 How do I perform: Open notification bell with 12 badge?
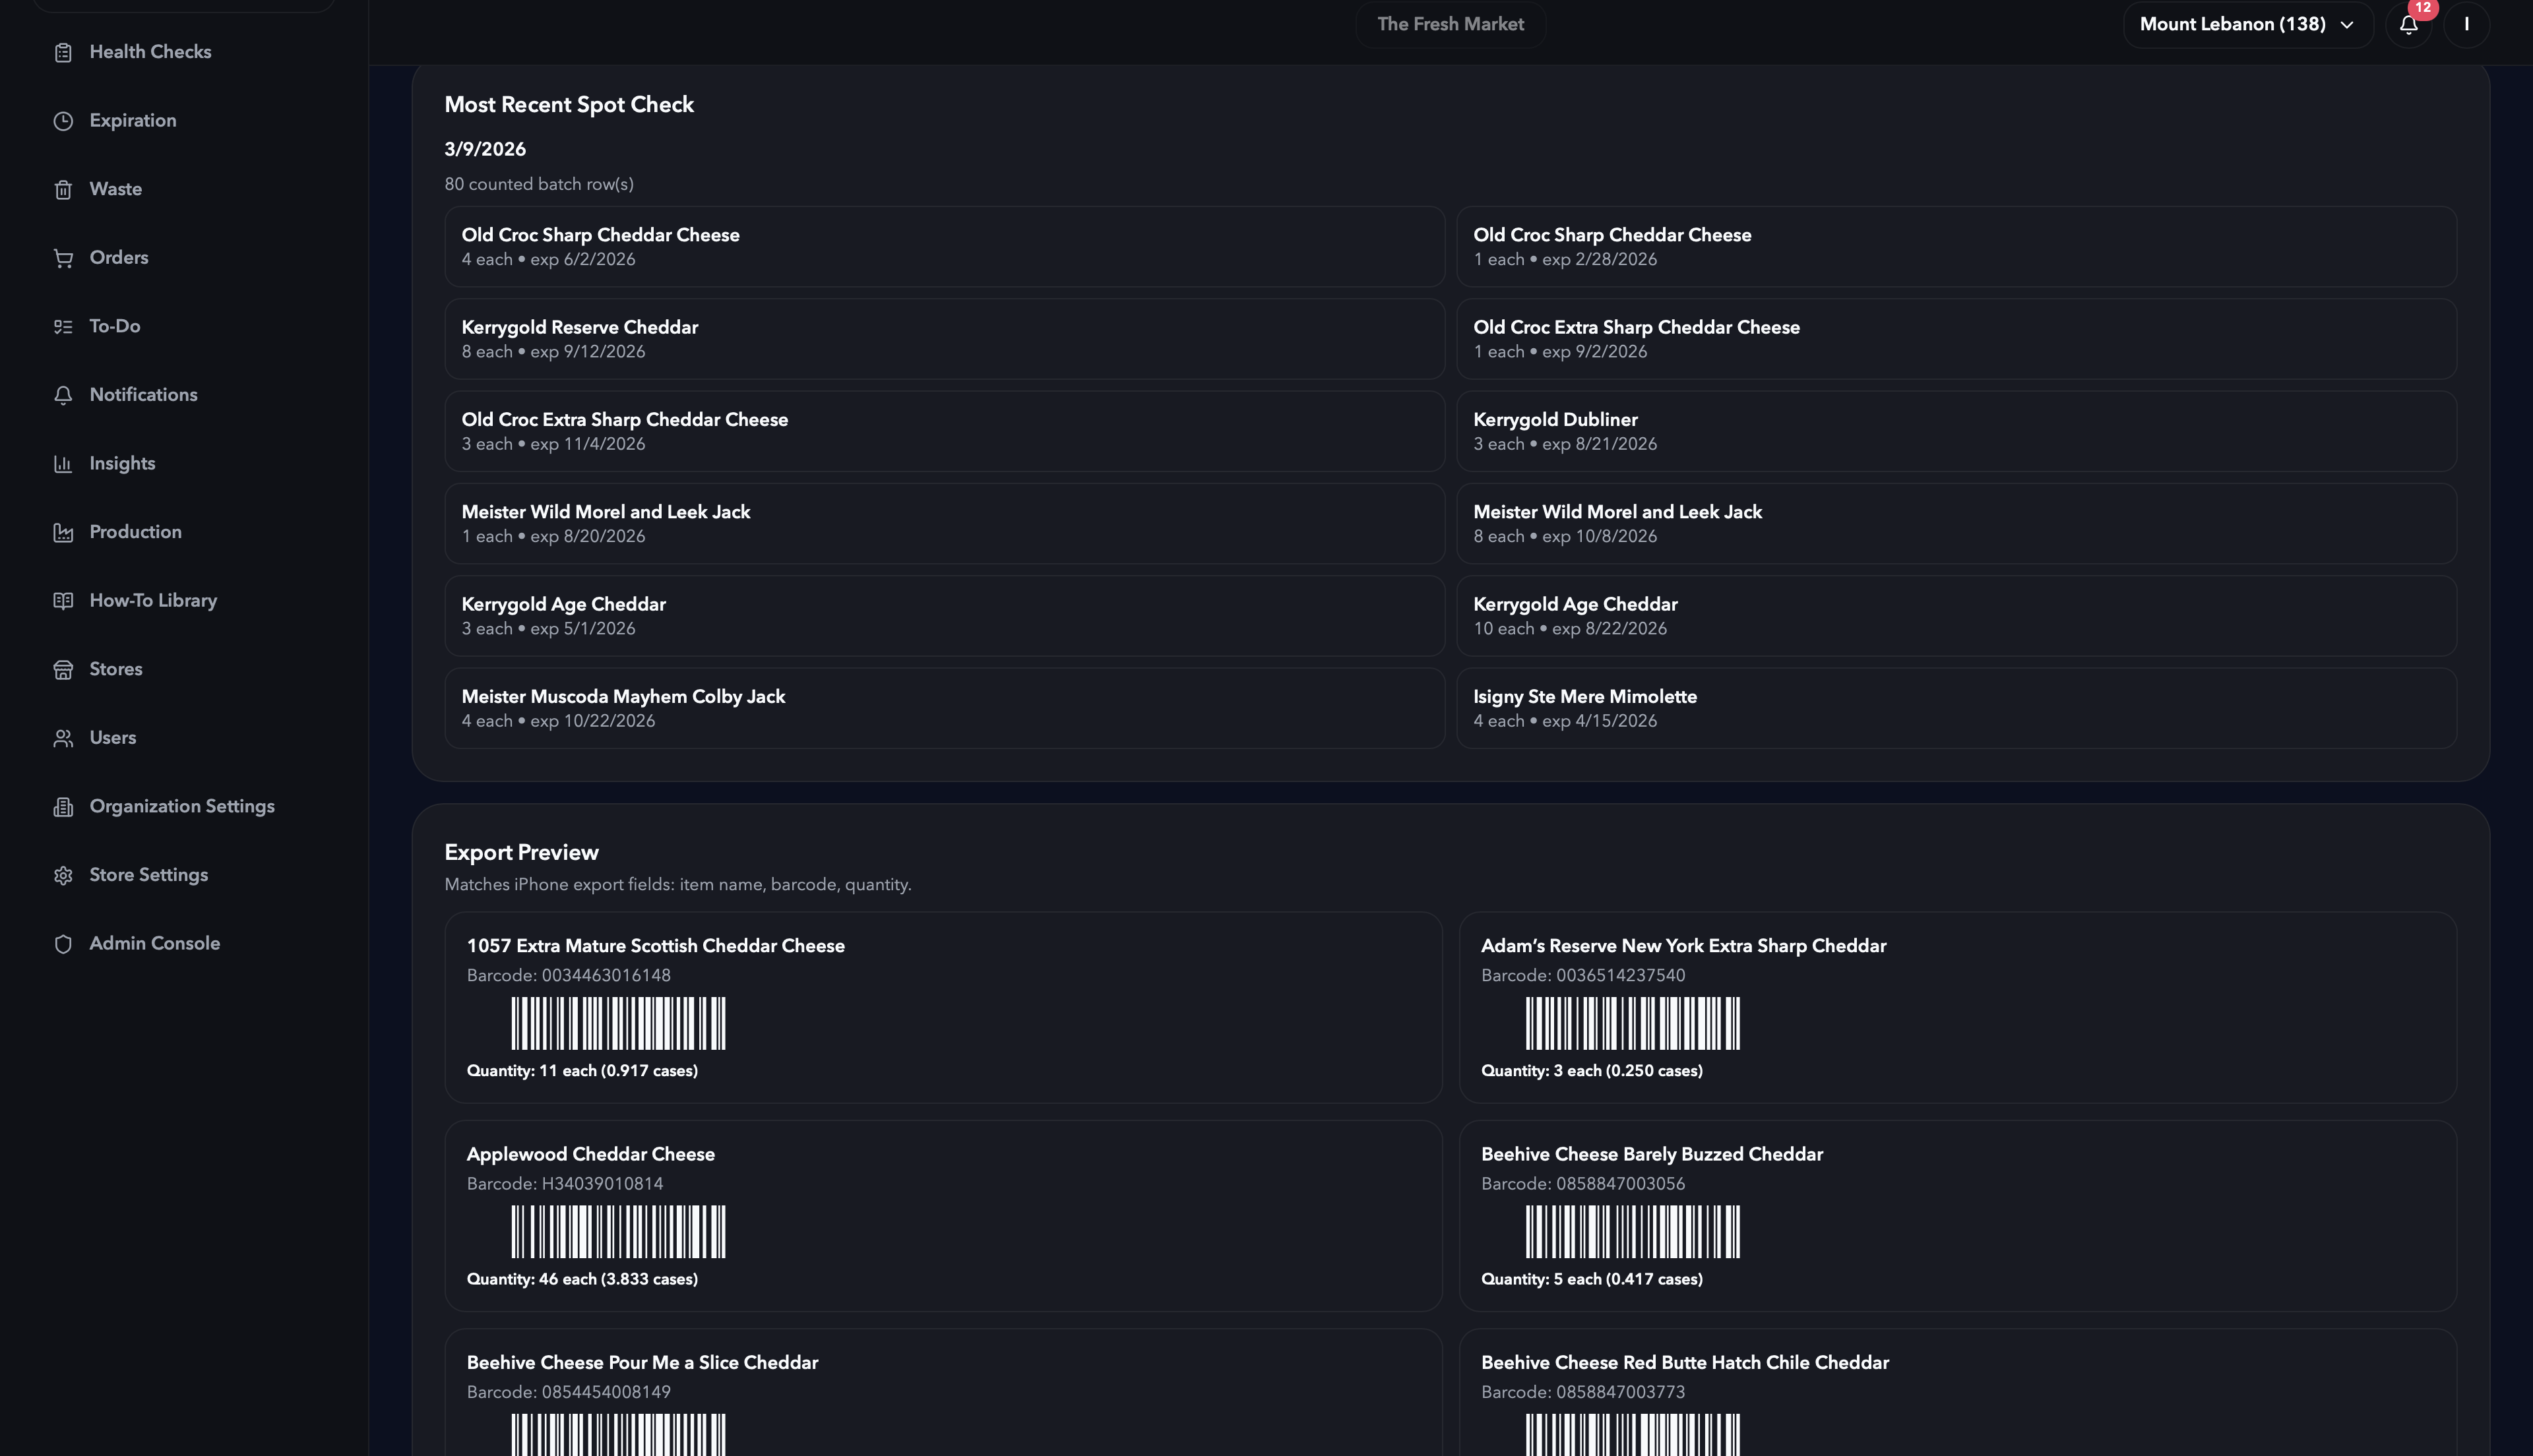pos(2409,24)
